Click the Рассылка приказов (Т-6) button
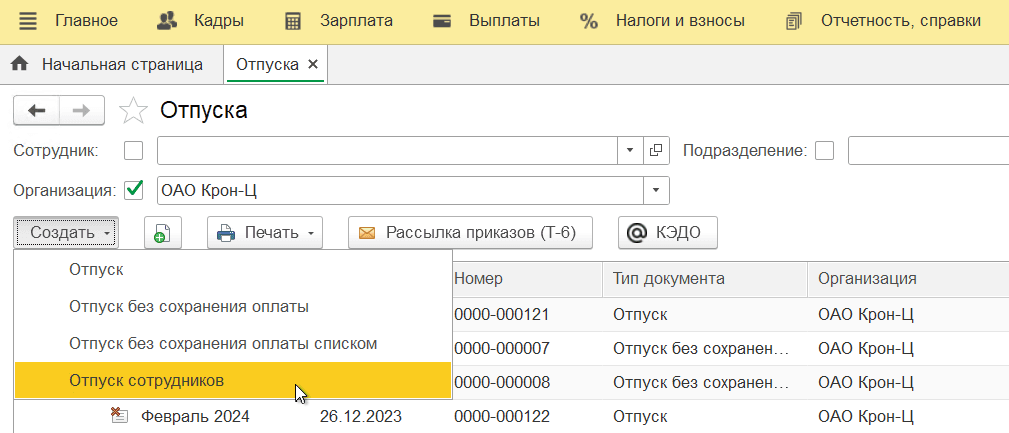Screen dimensions: 1009x433 [x=470, y=232]
